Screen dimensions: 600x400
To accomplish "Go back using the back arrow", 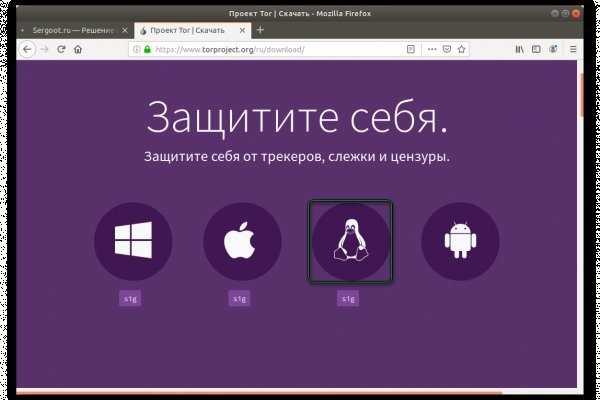I will tap(28, 48).
